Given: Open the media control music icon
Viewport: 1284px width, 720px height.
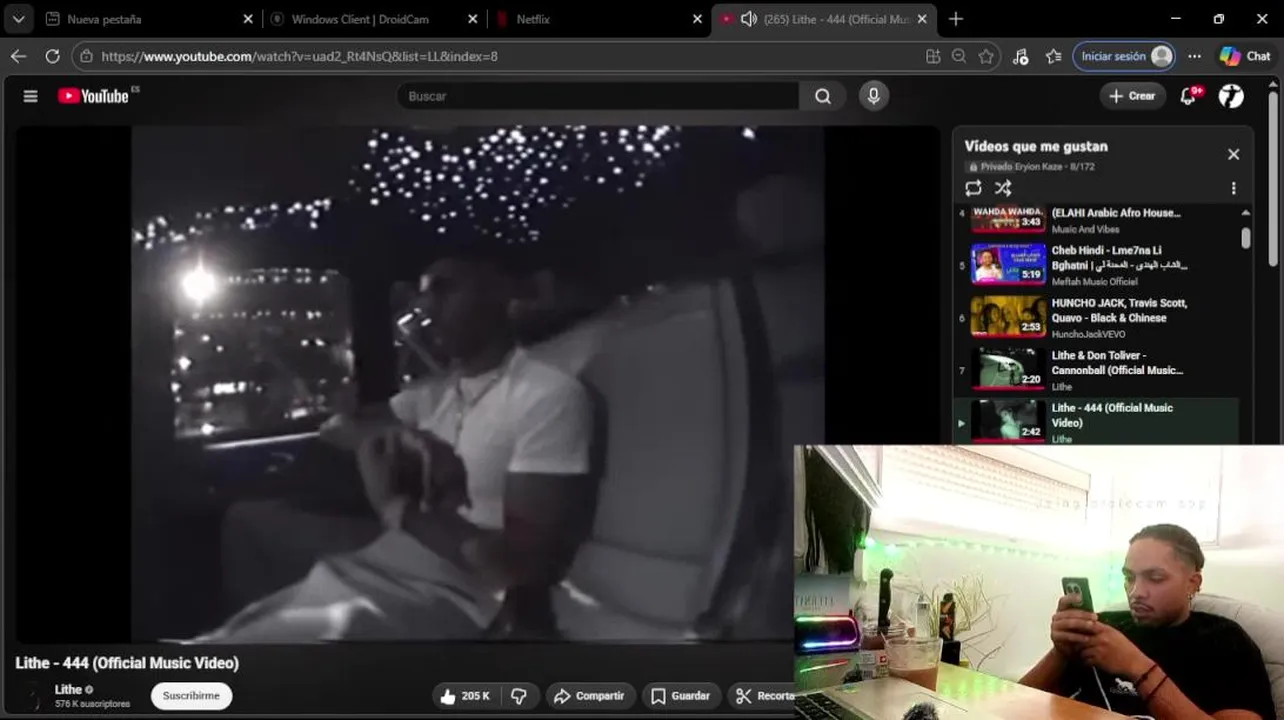Looking at the screenshot, I should (1020, 56).
